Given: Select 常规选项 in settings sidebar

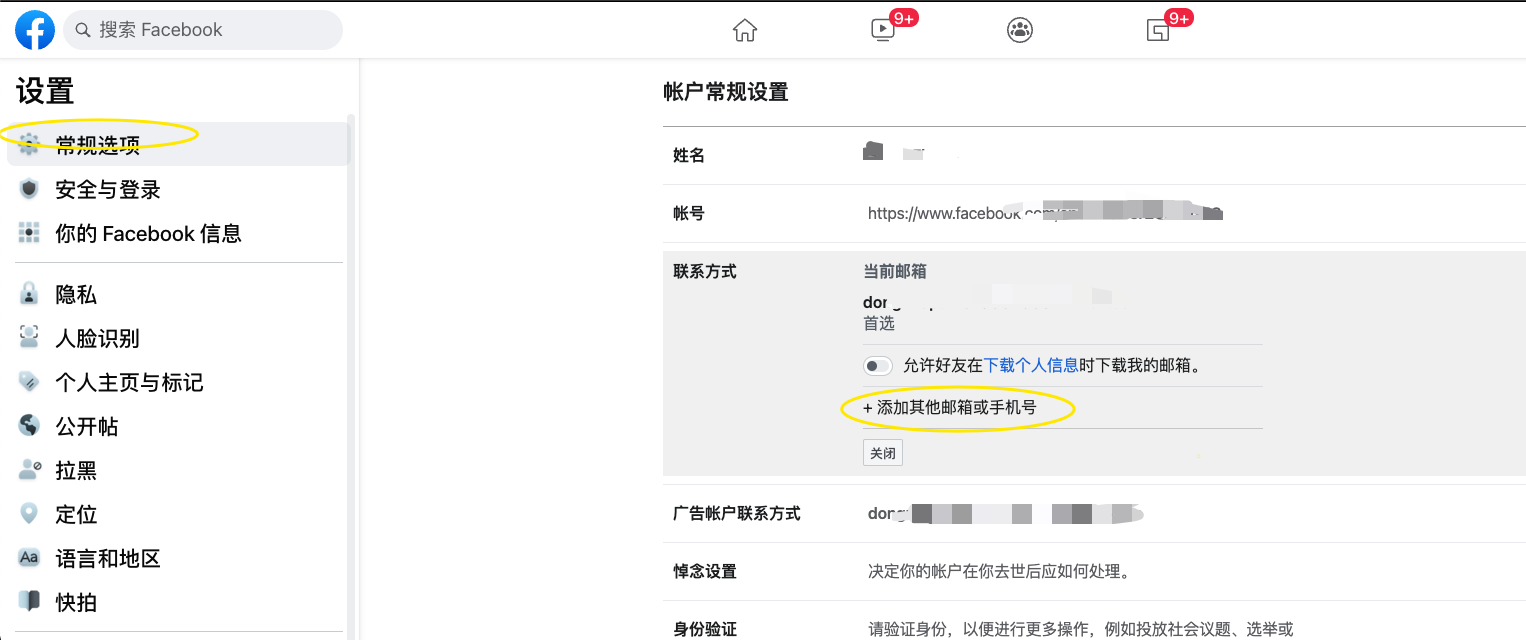Looking at the screenshot, I should click(x=179, y=145).
